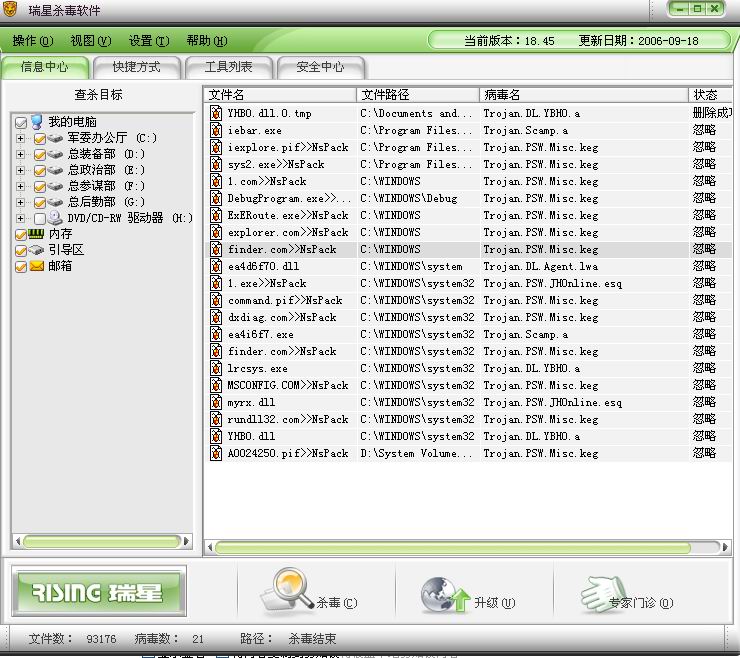Toggle checkbox for 总政治部 (E:)
740x658 pixels.
[x=40, y=170]
